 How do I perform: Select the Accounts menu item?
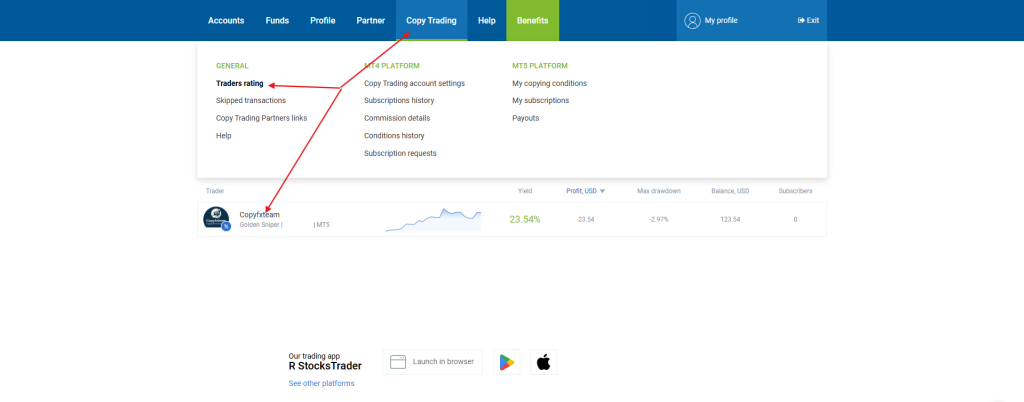point(226,20)
